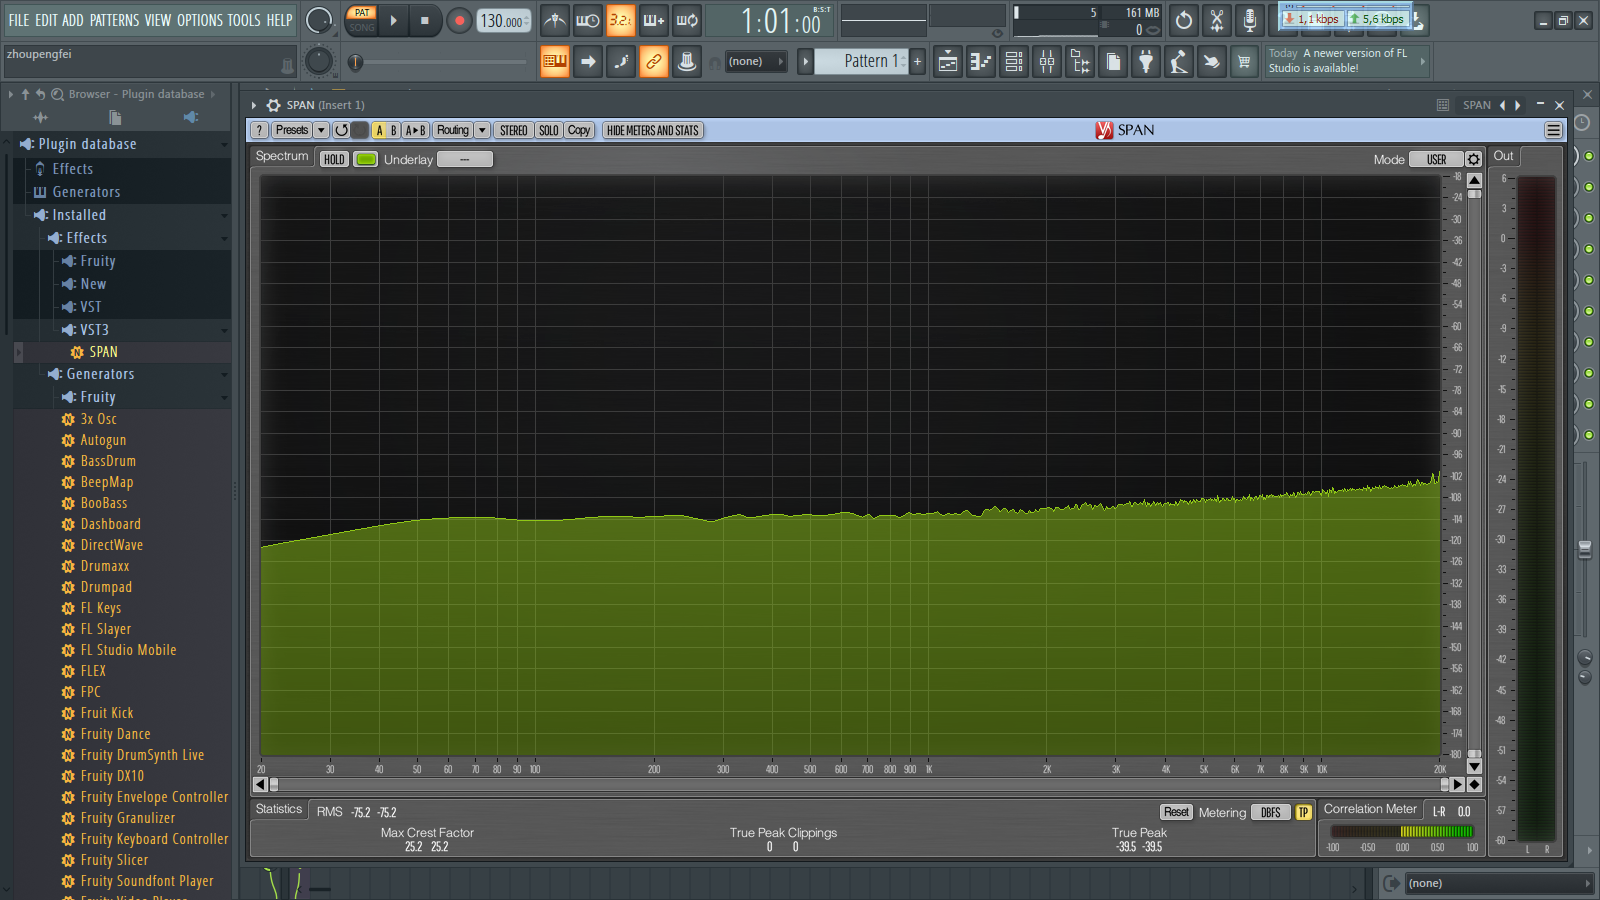Image resolution: width=1600 pixels, height=900 pixels.
Task: Click the A to B copy button
Action: pos(416,130)
